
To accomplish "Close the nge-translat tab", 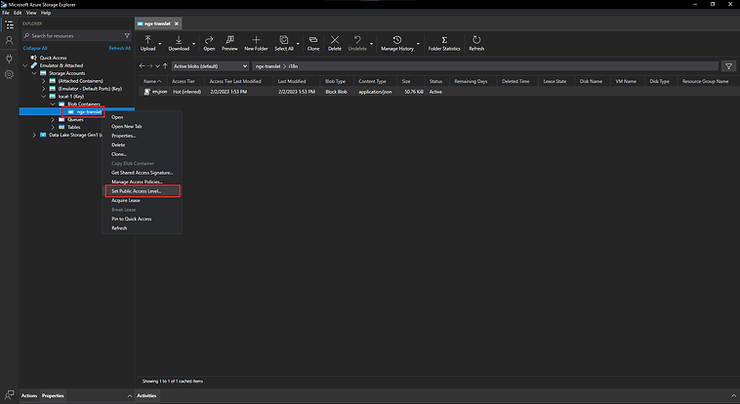I will [177, 24].
